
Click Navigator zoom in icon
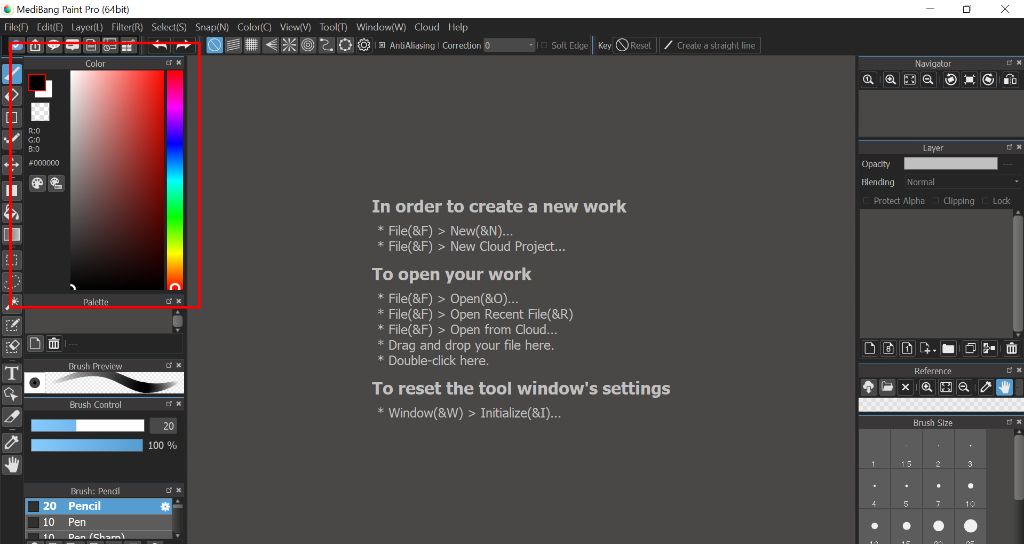(x=890, y=80)
